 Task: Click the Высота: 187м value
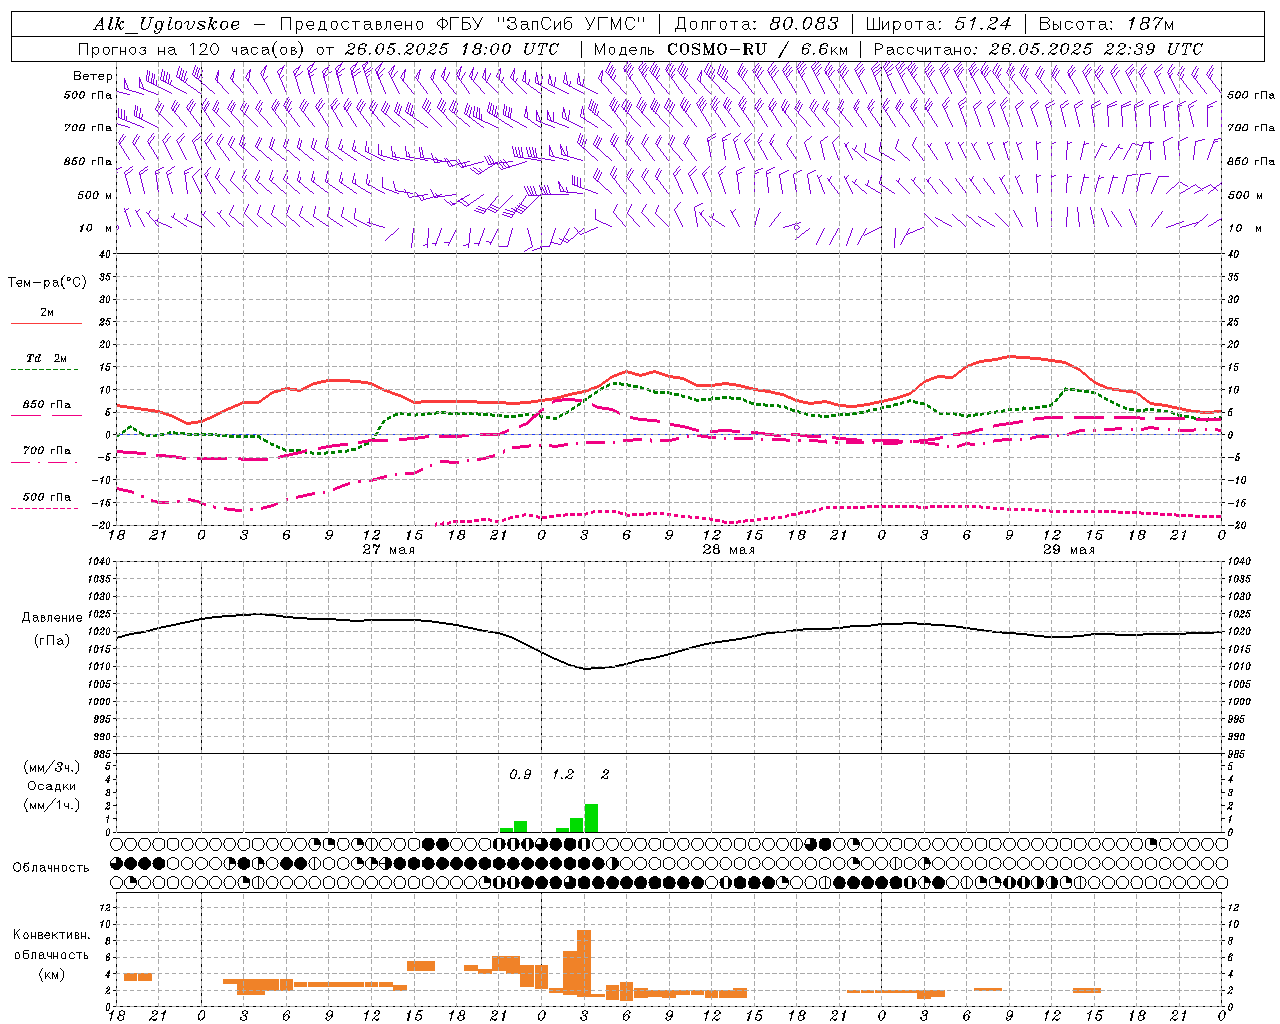(x=1106, y=24)
